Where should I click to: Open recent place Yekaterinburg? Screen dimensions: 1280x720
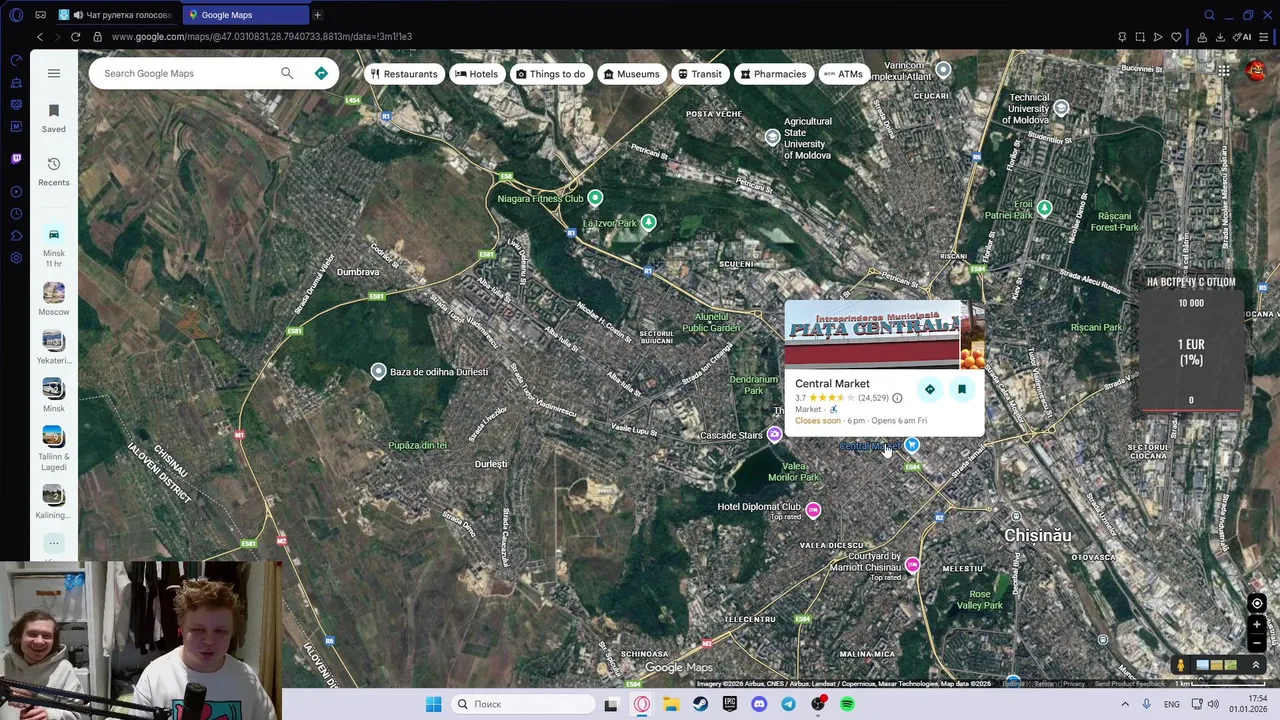click(x=54, y=347)
